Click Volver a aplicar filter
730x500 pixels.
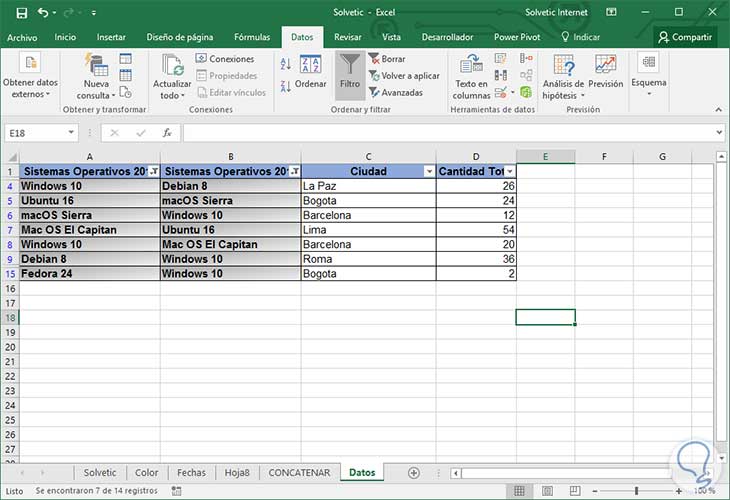[x=404, y=75]
